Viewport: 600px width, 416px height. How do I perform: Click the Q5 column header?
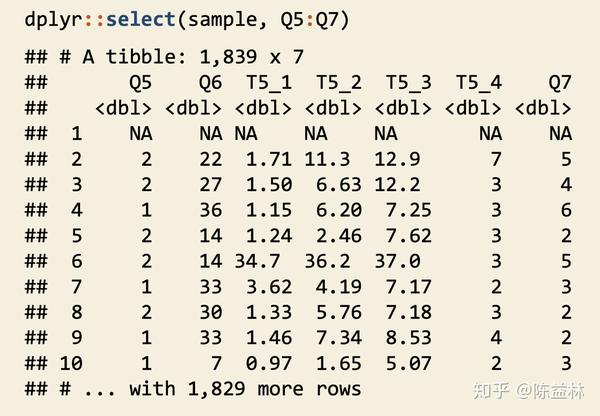140,81
